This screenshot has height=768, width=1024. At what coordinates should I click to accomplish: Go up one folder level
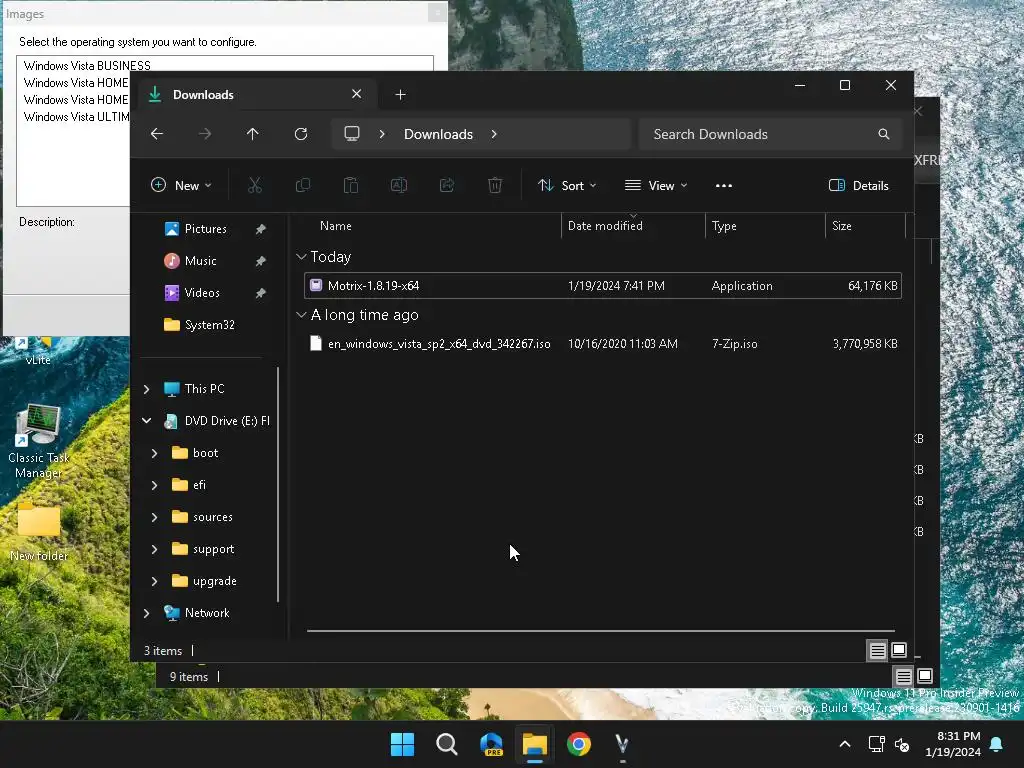point(253,134)
